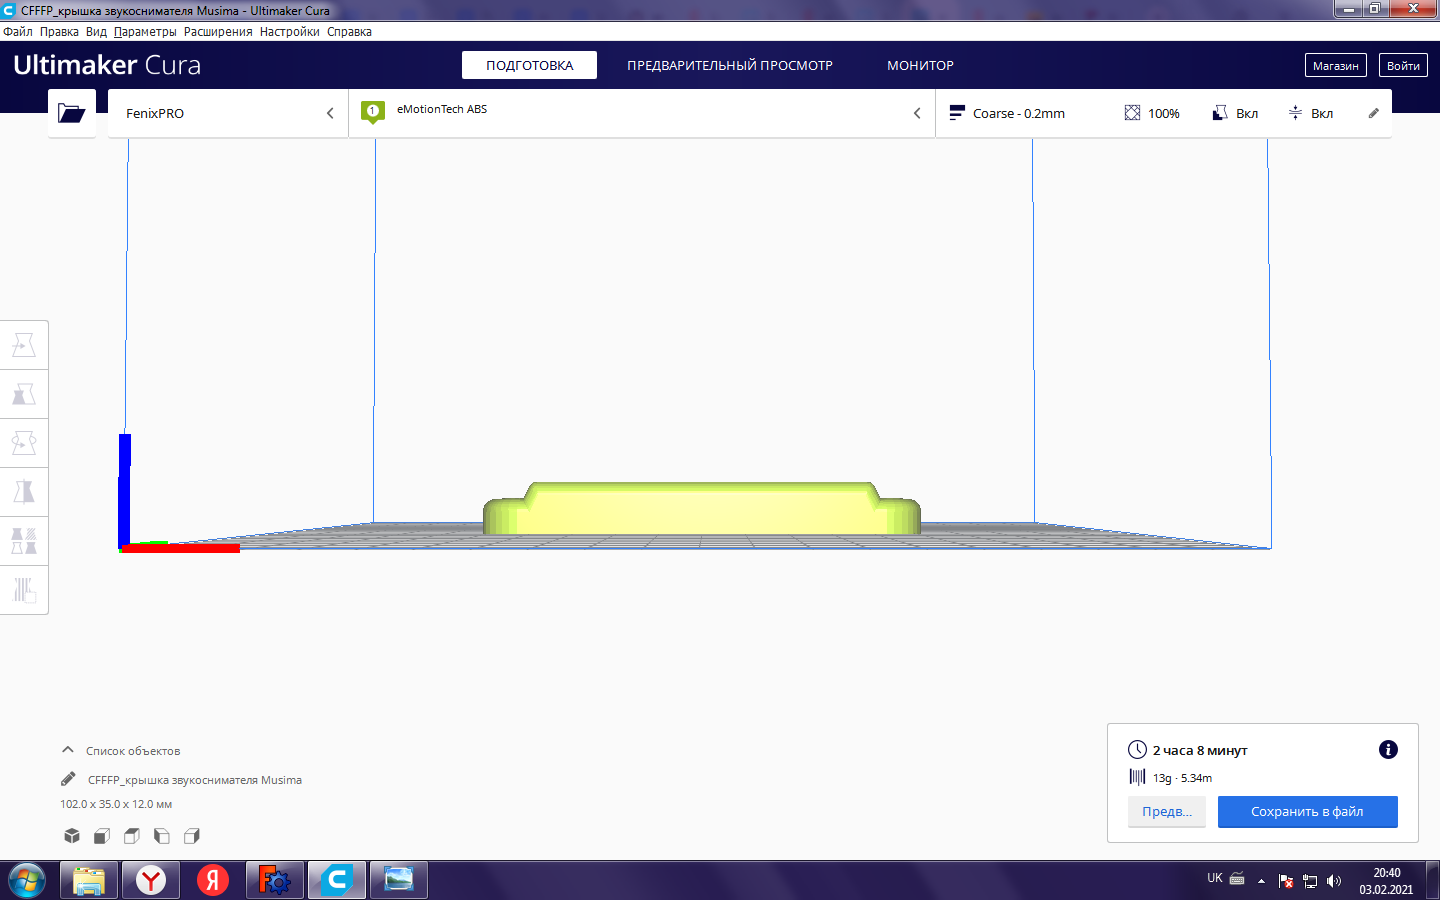Select the Scale tool in left toolbar

point(24,394)
